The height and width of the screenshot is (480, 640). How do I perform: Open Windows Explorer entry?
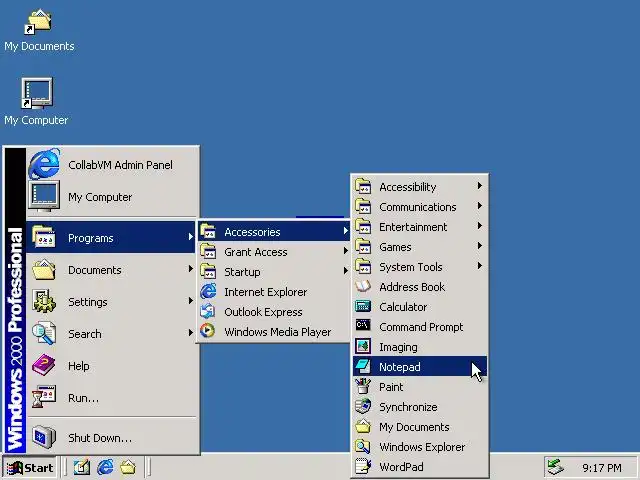[x=420, y=447]
